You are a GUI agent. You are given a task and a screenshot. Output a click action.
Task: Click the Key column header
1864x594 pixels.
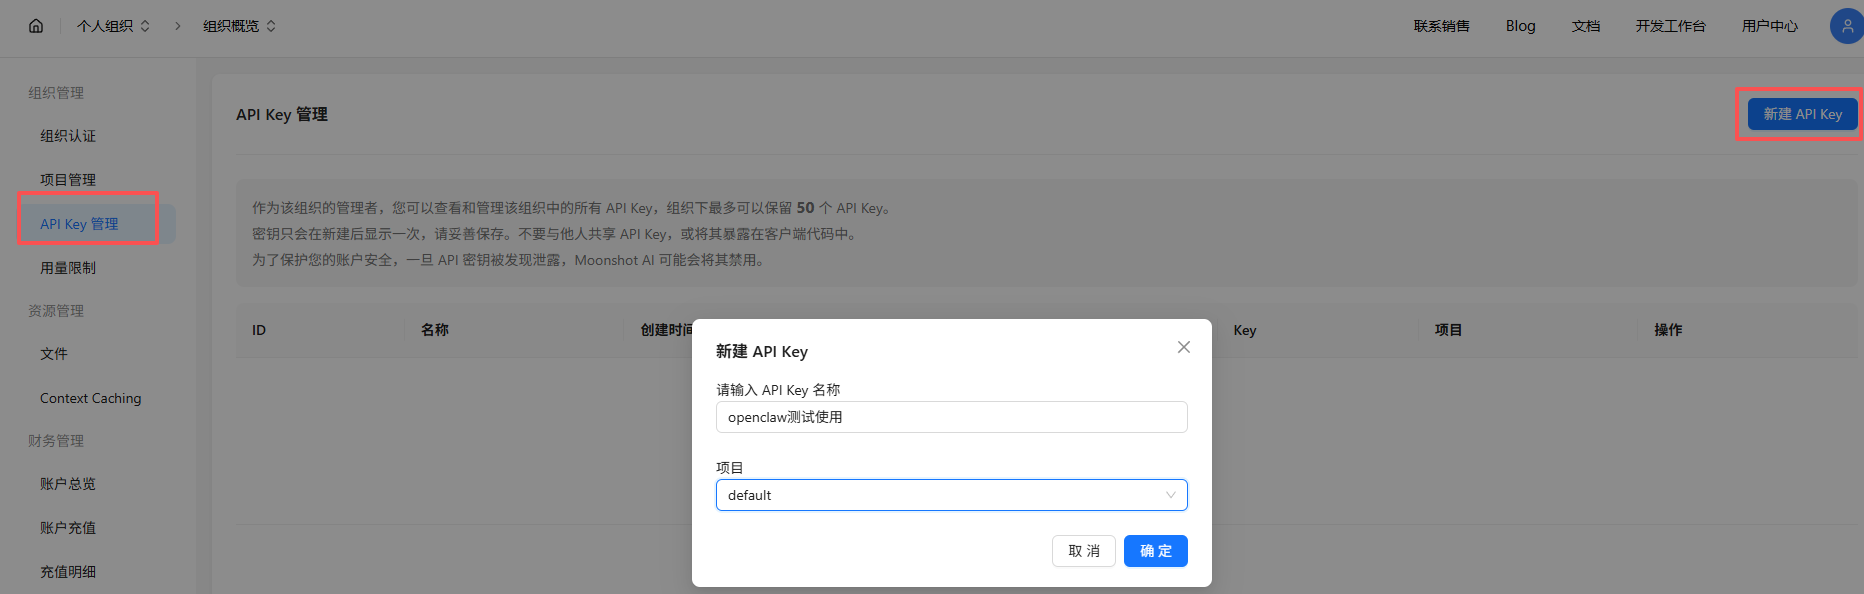pos(1245,330)
